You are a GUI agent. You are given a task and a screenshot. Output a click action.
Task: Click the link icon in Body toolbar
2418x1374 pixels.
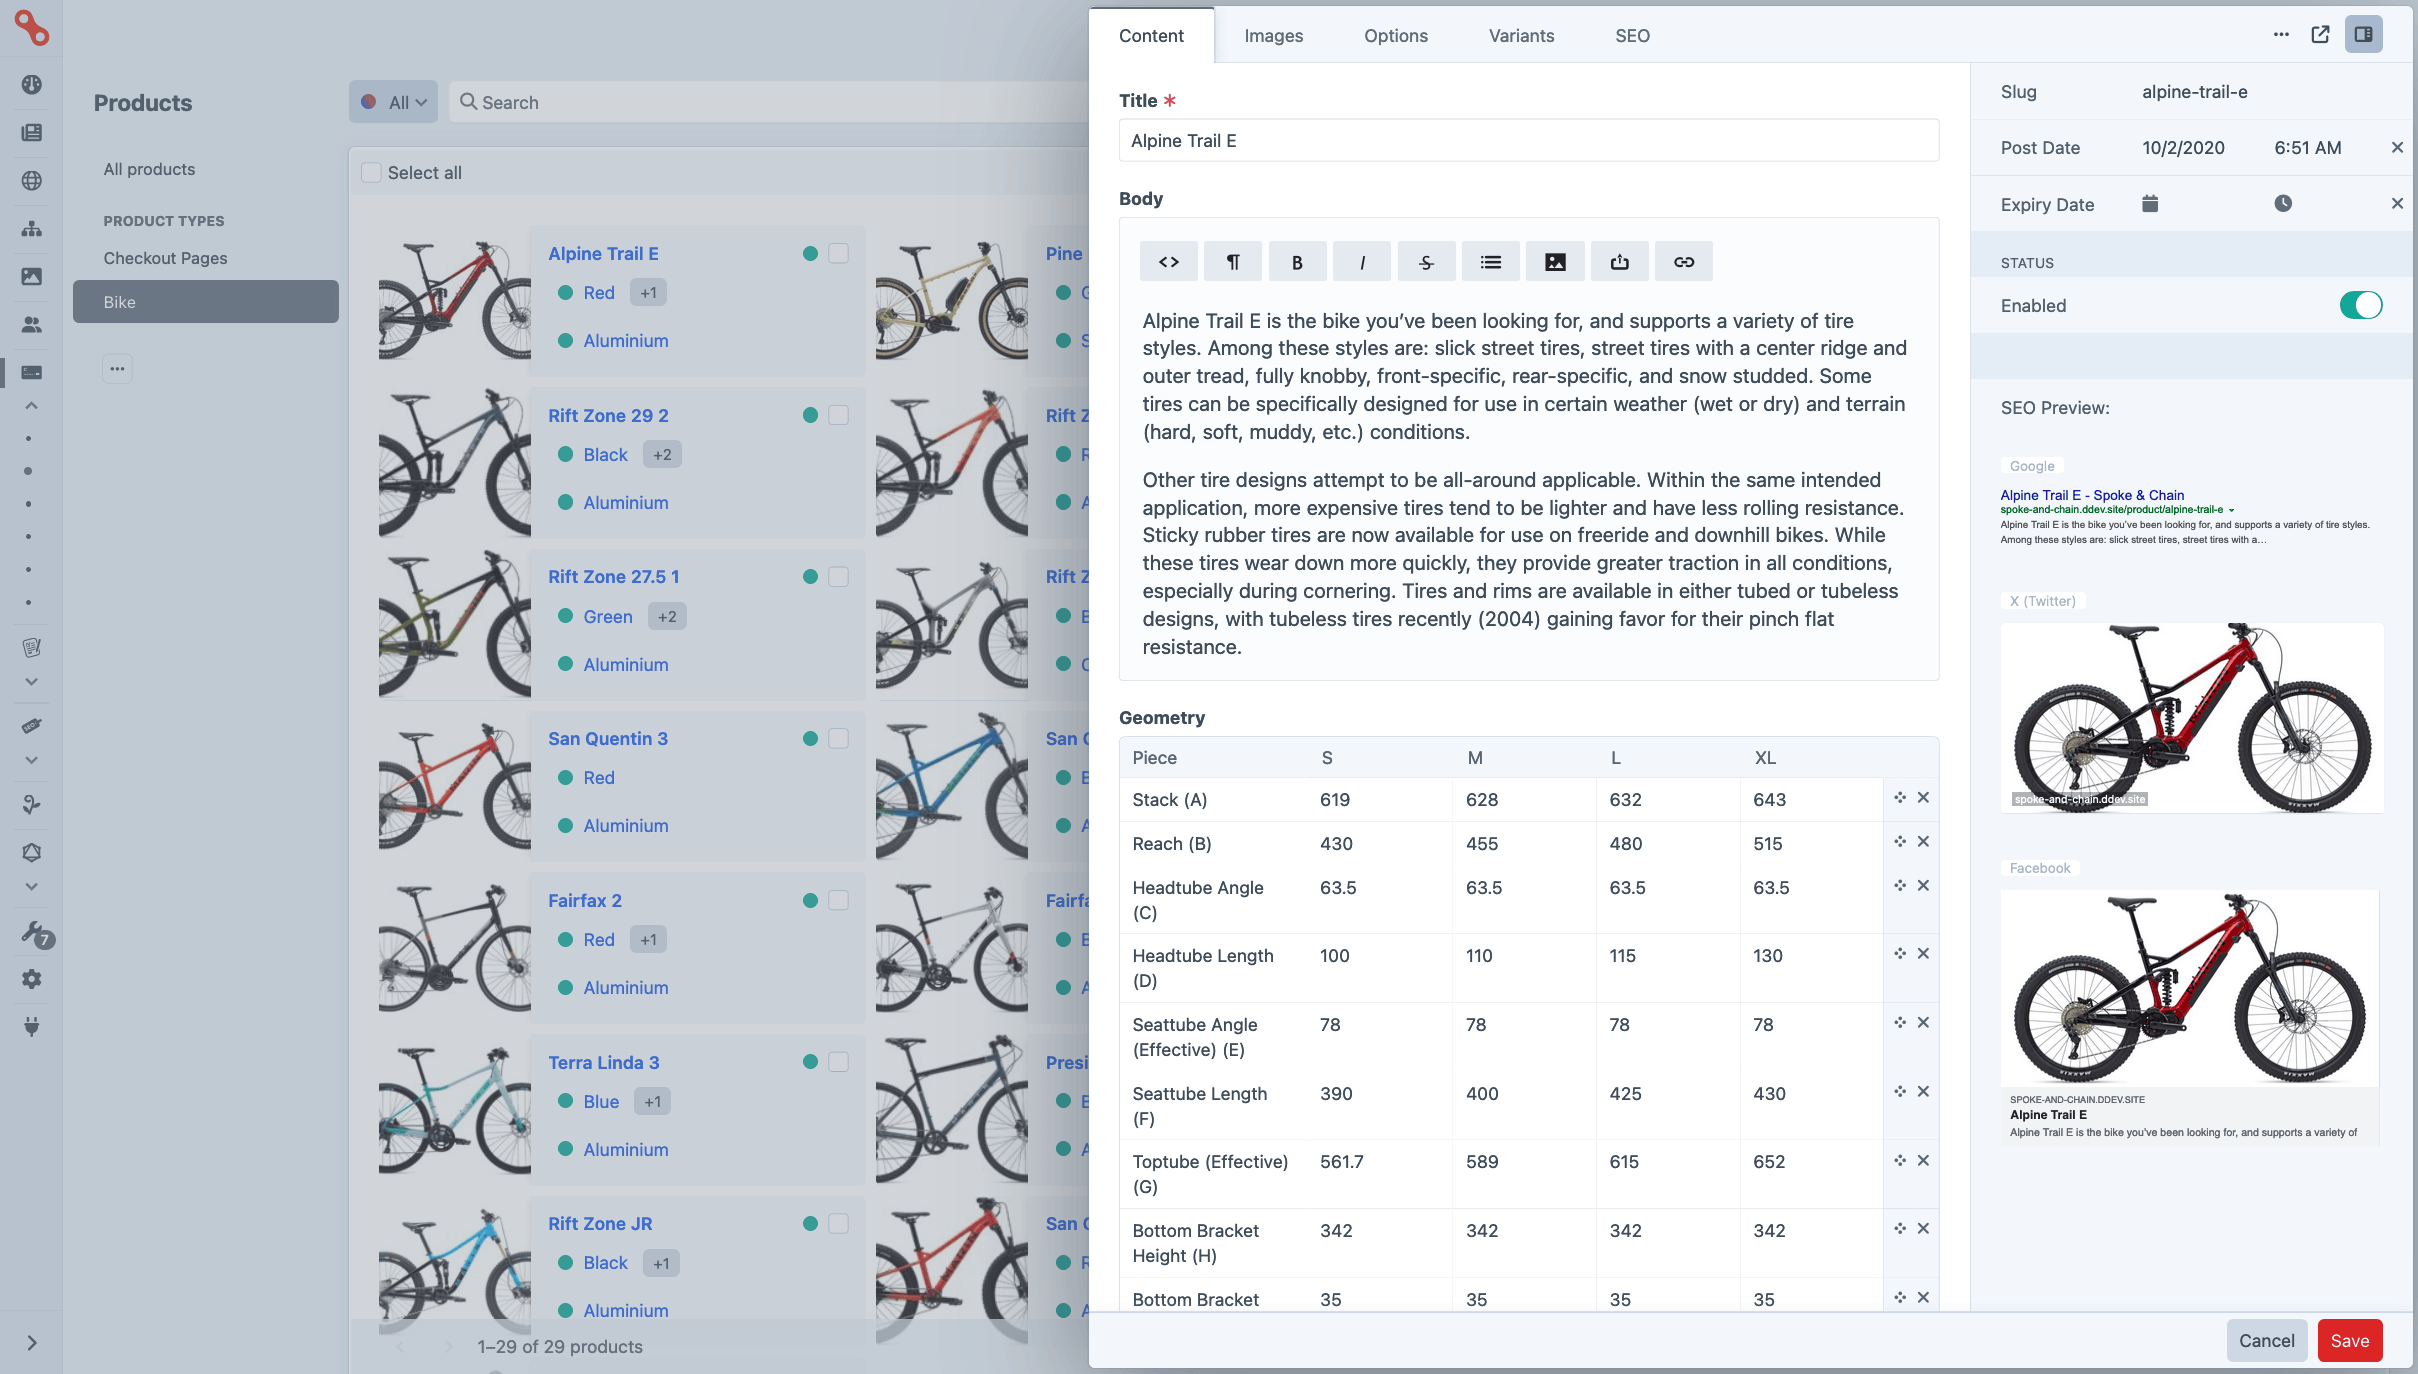tap(1683, 262)
